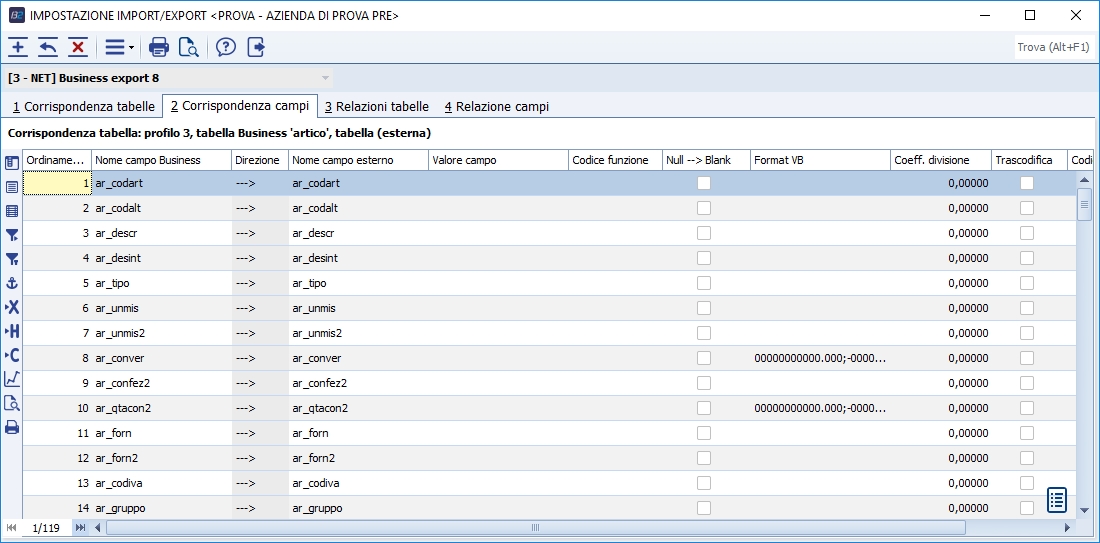The width and height of the screenshot is (1100, 543).
Task: Click the list view sidebar icon
Action: (x=12, y=187)
